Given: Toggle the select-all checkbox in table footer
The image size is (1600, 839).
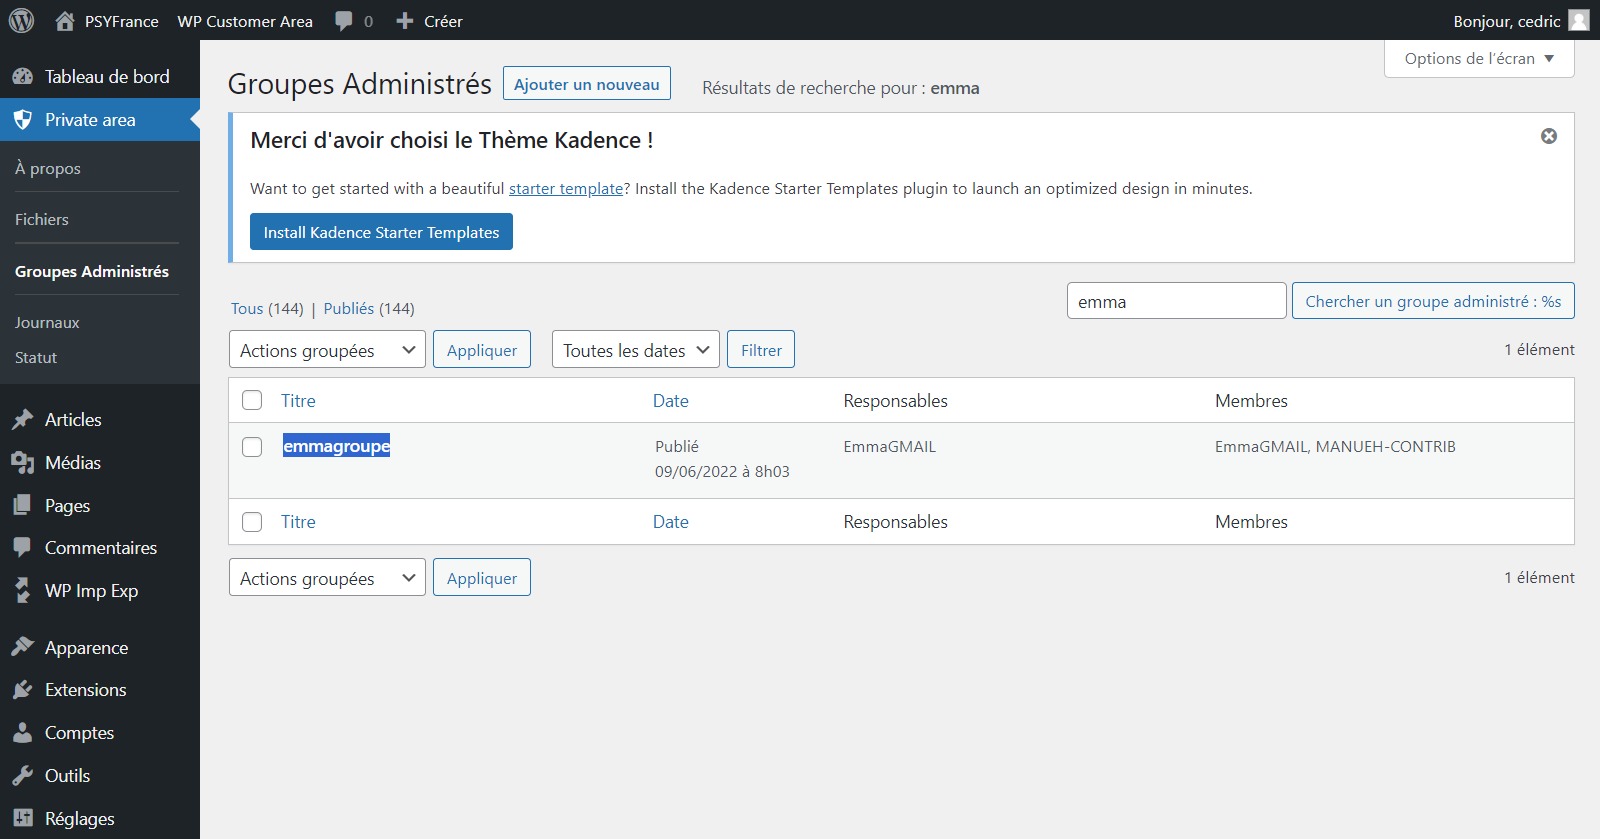Looking at the screenshot, I should point(252,522).
